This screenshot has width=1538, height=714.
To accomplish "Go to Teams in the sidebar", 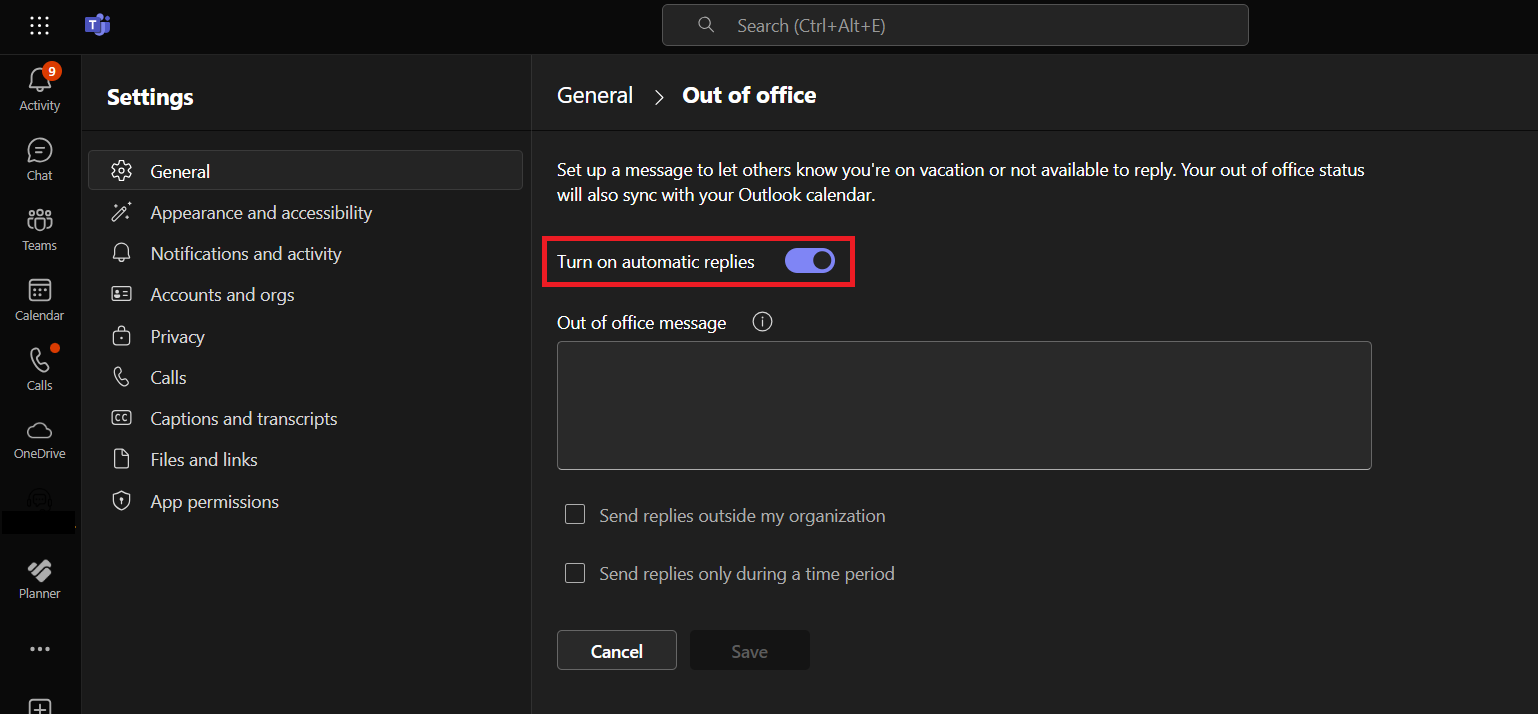I will pos(40,230).
